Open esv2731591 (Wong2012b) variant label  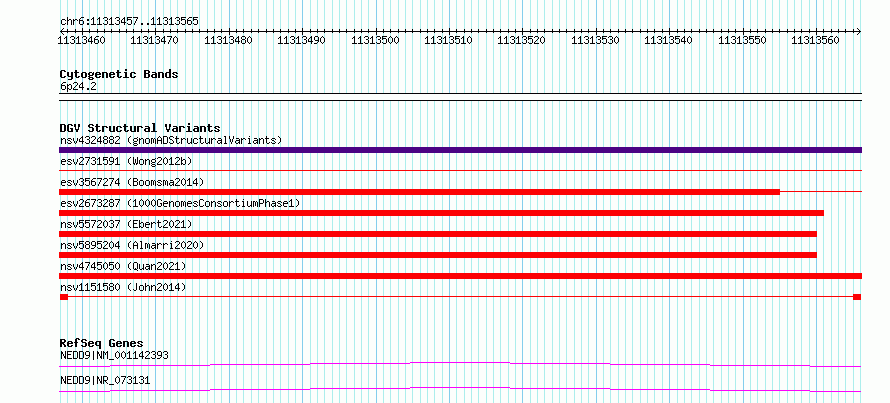126,161
